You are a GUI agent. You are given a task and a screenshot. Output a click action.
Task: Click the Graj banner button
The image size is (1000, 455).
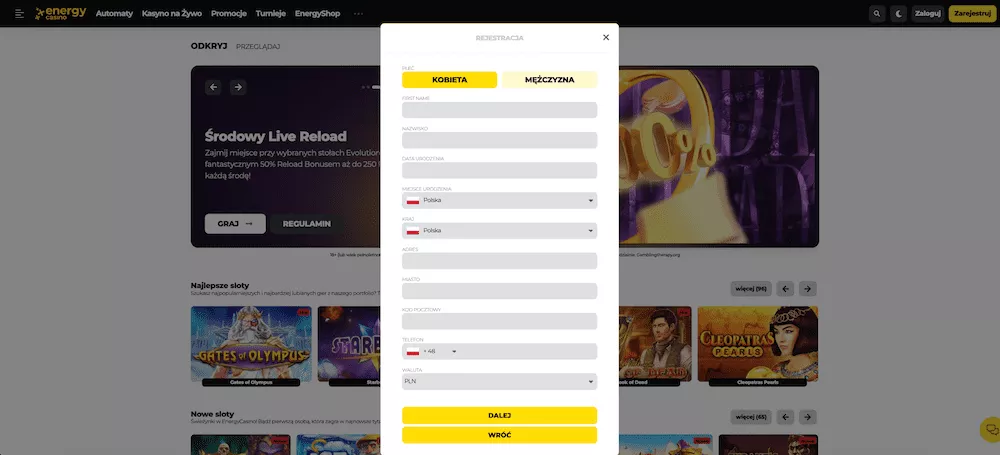(x=235, y=224)
